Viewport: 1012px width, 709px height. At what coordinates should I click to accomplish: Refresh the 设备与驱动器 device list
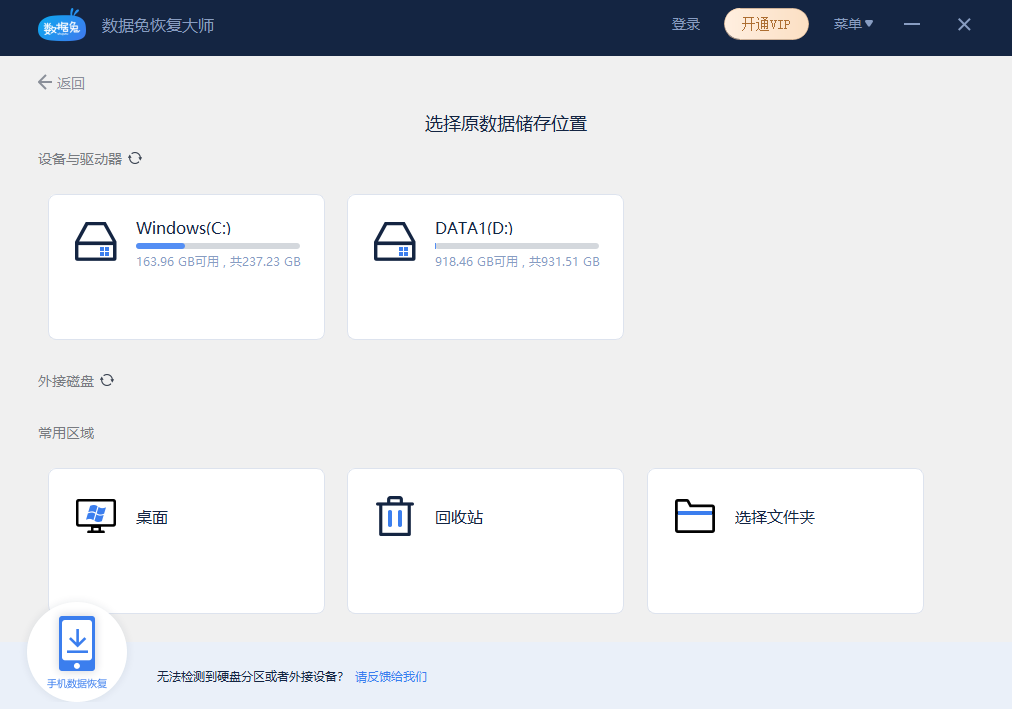[x=136, y=157]
